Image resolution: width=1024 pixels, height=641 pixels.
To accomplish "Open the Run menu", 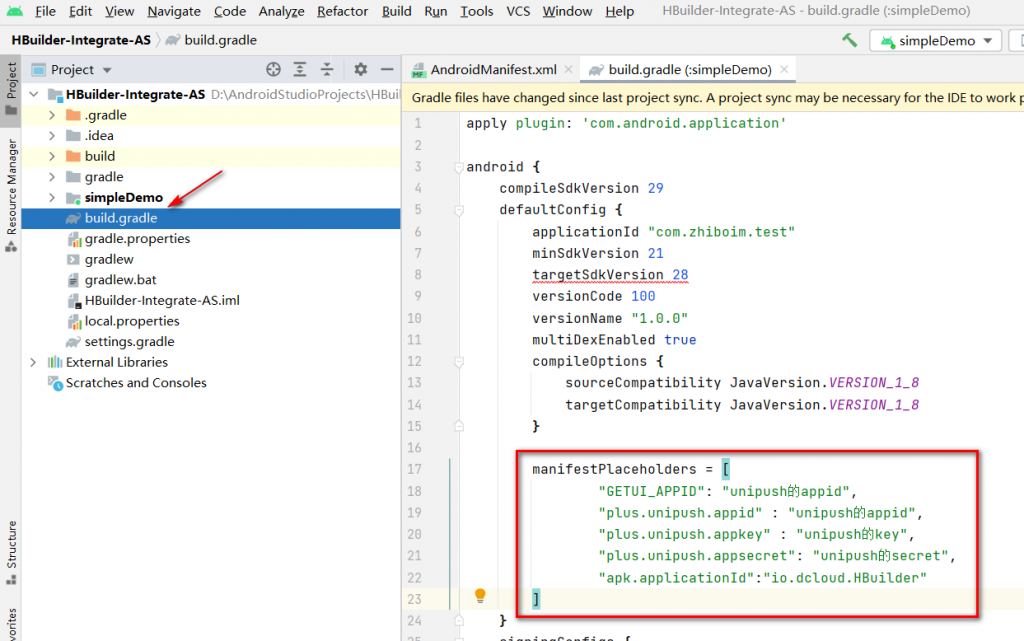I will coord(436,11).
